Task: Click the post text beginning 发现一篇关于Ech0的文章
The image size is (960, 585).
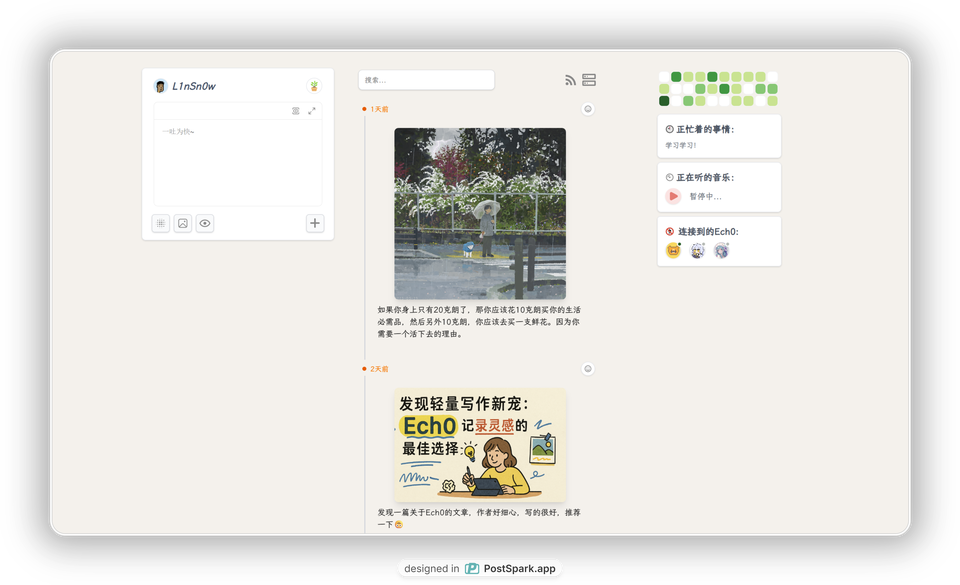Action: click(479, 518)
